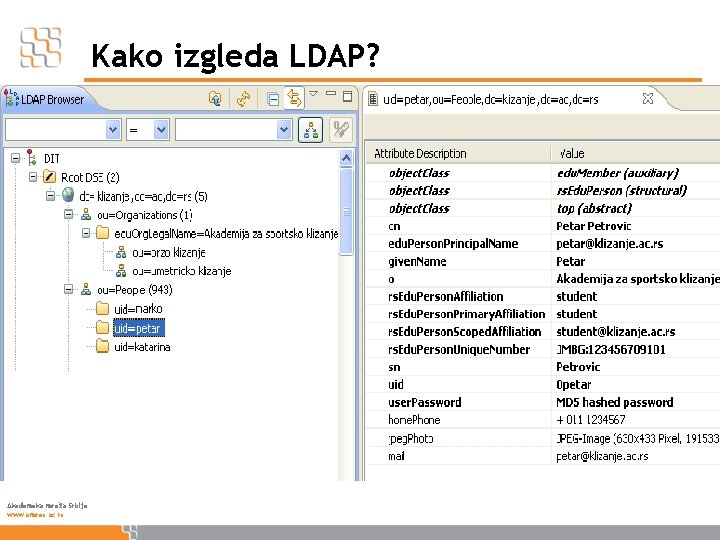
Task: Click the uid=petar folder icon
Action: pyautogui.click(x=102, y=327)
